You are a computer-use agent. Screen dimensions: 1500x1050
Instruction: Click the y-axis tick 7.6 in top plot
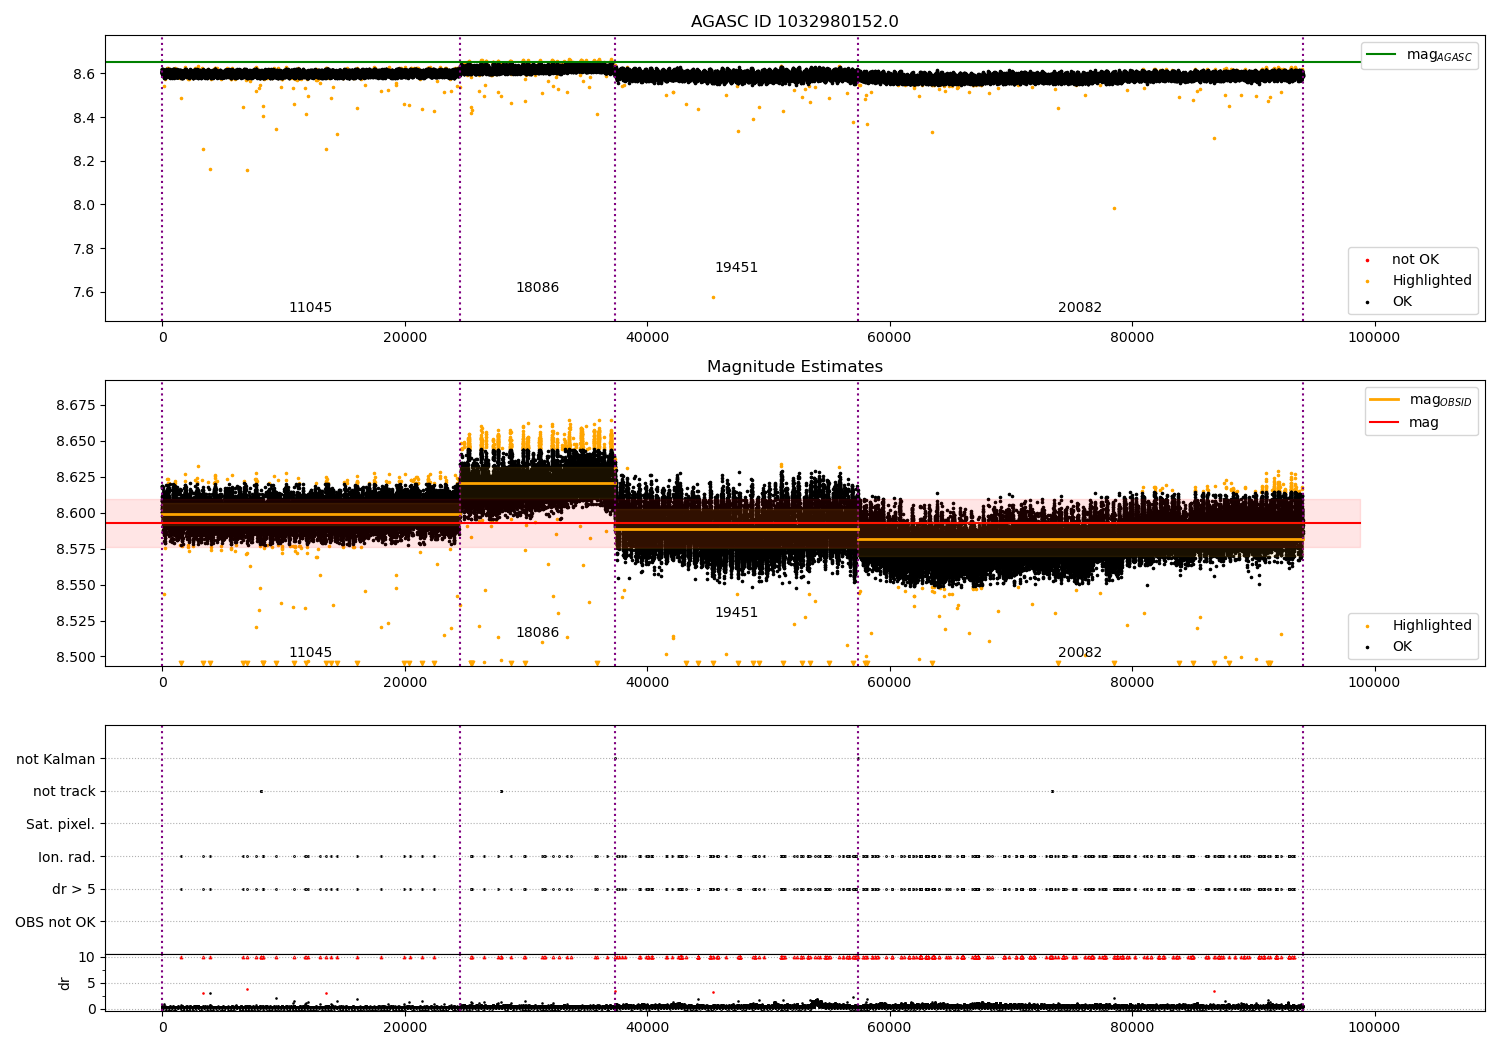pos(83,293)
